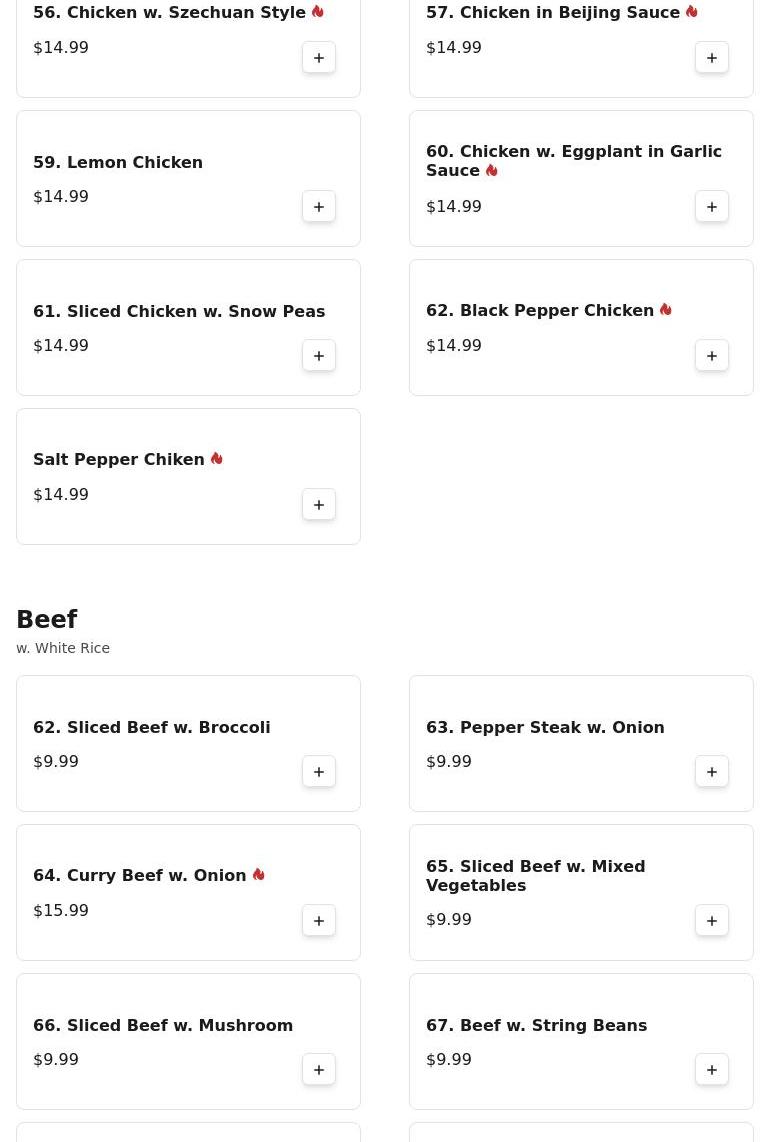Add Chicken w. Szechuan Style to cart
The height and width of the screenshot is (1142, 770).
pos(319,58)
